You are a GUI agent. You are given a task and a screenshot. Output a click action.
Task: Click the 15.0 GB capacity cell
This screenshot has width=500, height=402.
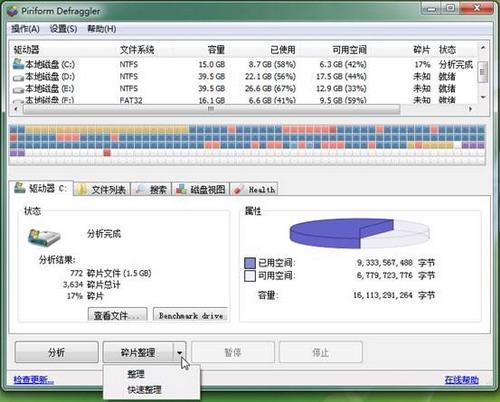pyautogui.click(x=212, y=65)
